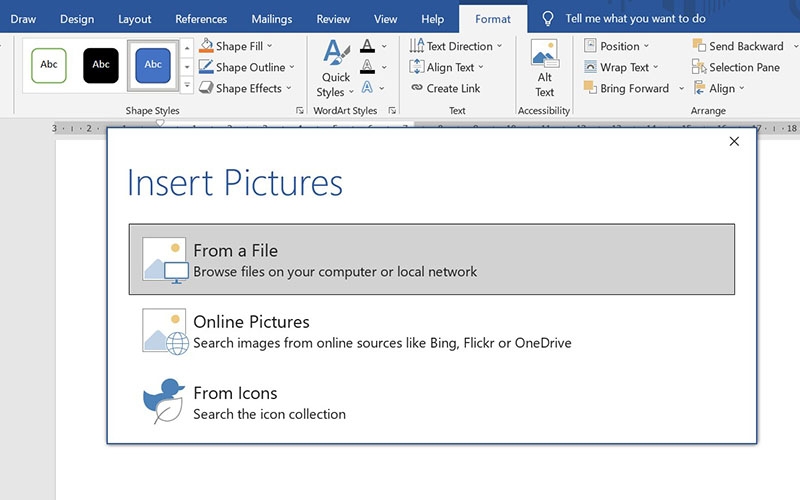This screenshot has height=500, width=800.
Task: Click the Tell me what you want to do box
Action: (635, 19)
